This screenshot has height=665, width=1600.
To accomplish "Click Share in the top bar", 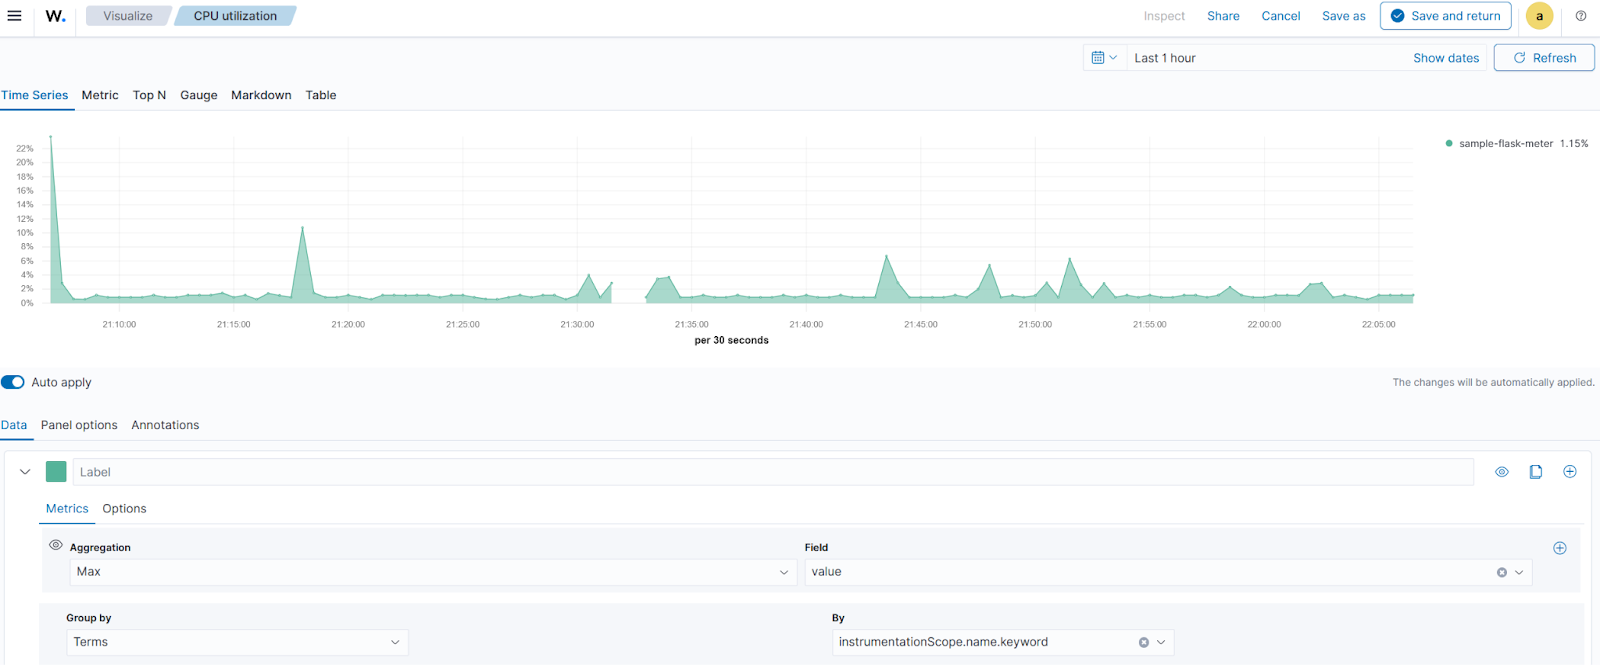I will (1223, 16).
